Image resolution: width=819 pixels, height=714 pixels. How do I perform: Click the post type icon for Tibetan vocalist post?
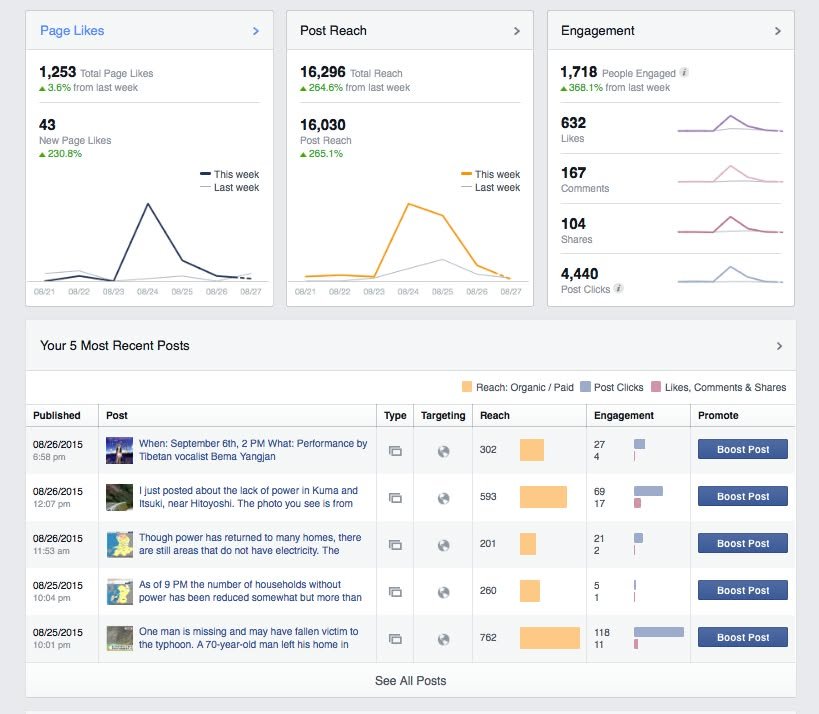pyautogui.click(x=395, y=451)
